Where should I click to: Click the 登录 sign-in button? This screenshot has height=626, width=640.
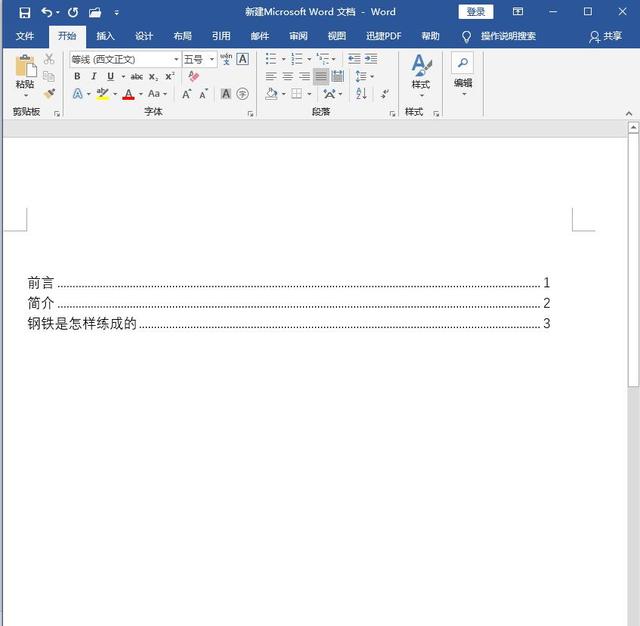476,12
